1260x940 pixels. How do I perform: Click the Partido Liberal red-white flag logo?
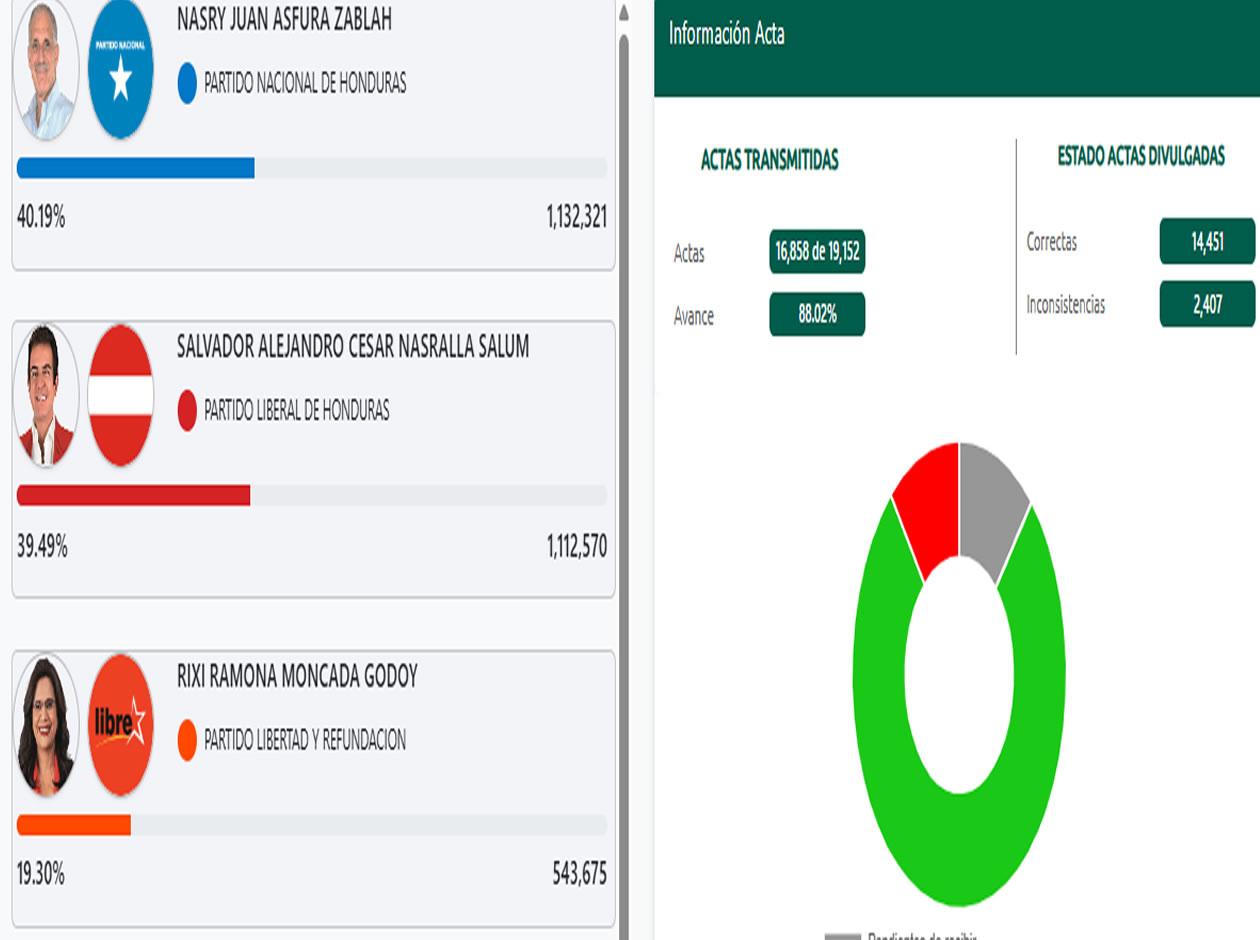[120, 395]
